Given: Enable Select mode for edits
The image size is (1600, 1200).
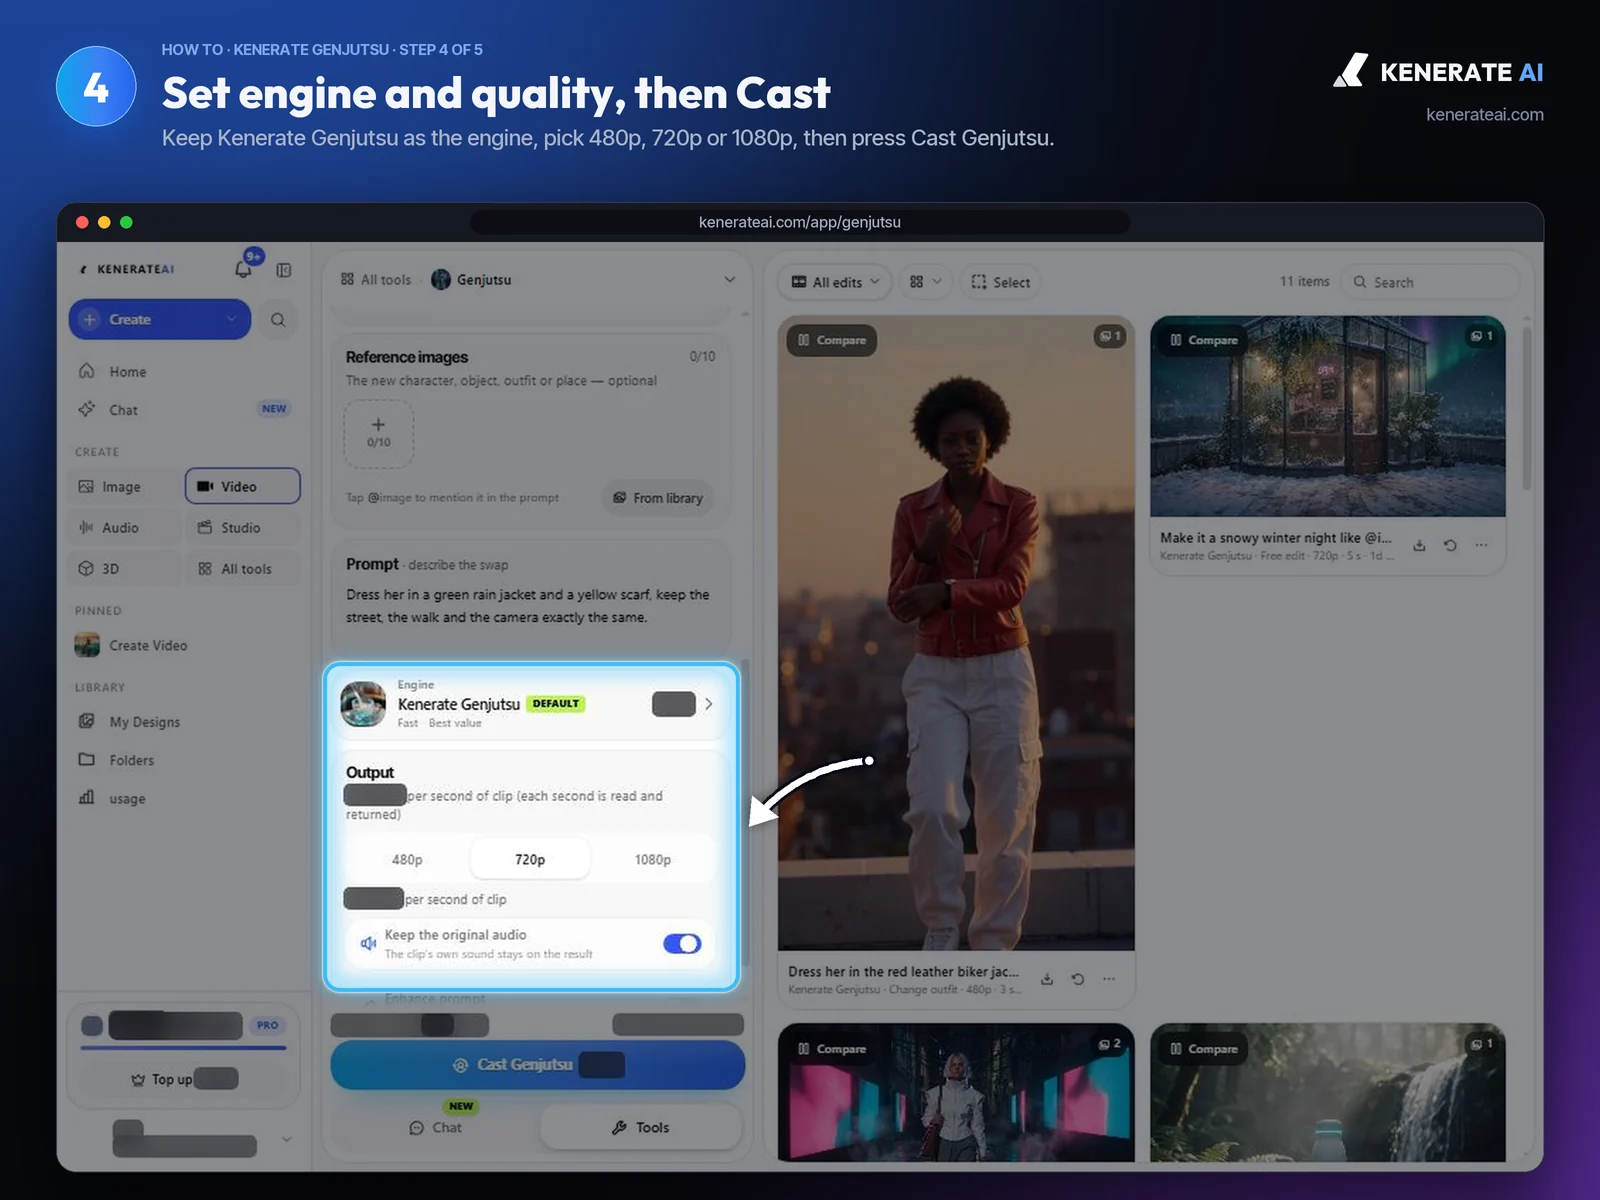Looking at the screenshot, I should 1000,282.
